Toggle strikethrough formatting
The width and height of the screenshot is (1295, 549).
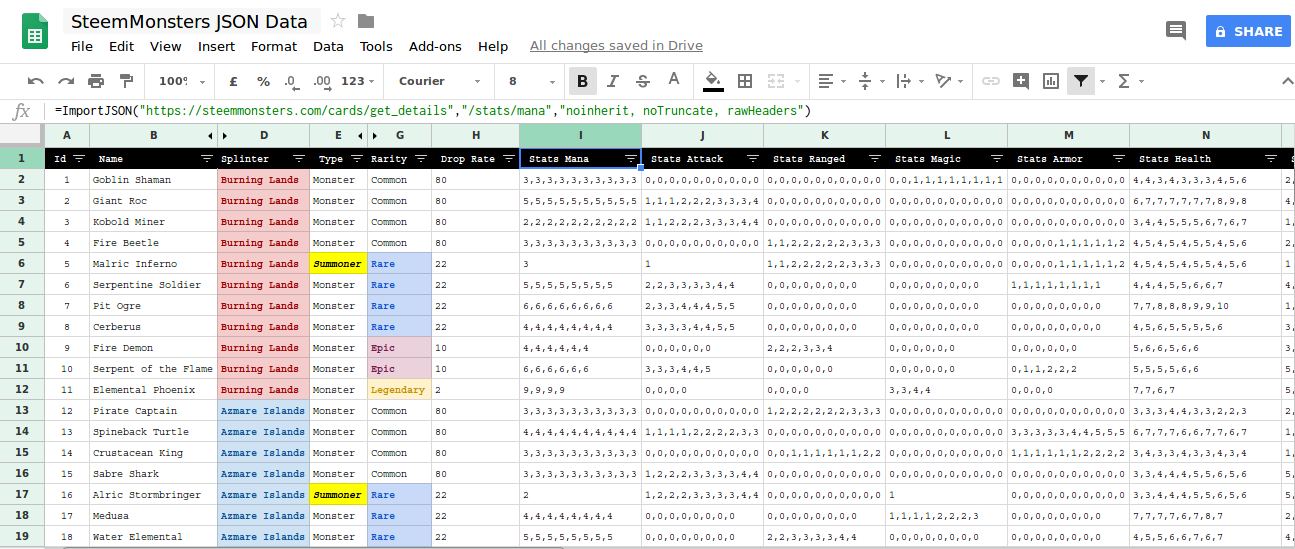point(643,81)
